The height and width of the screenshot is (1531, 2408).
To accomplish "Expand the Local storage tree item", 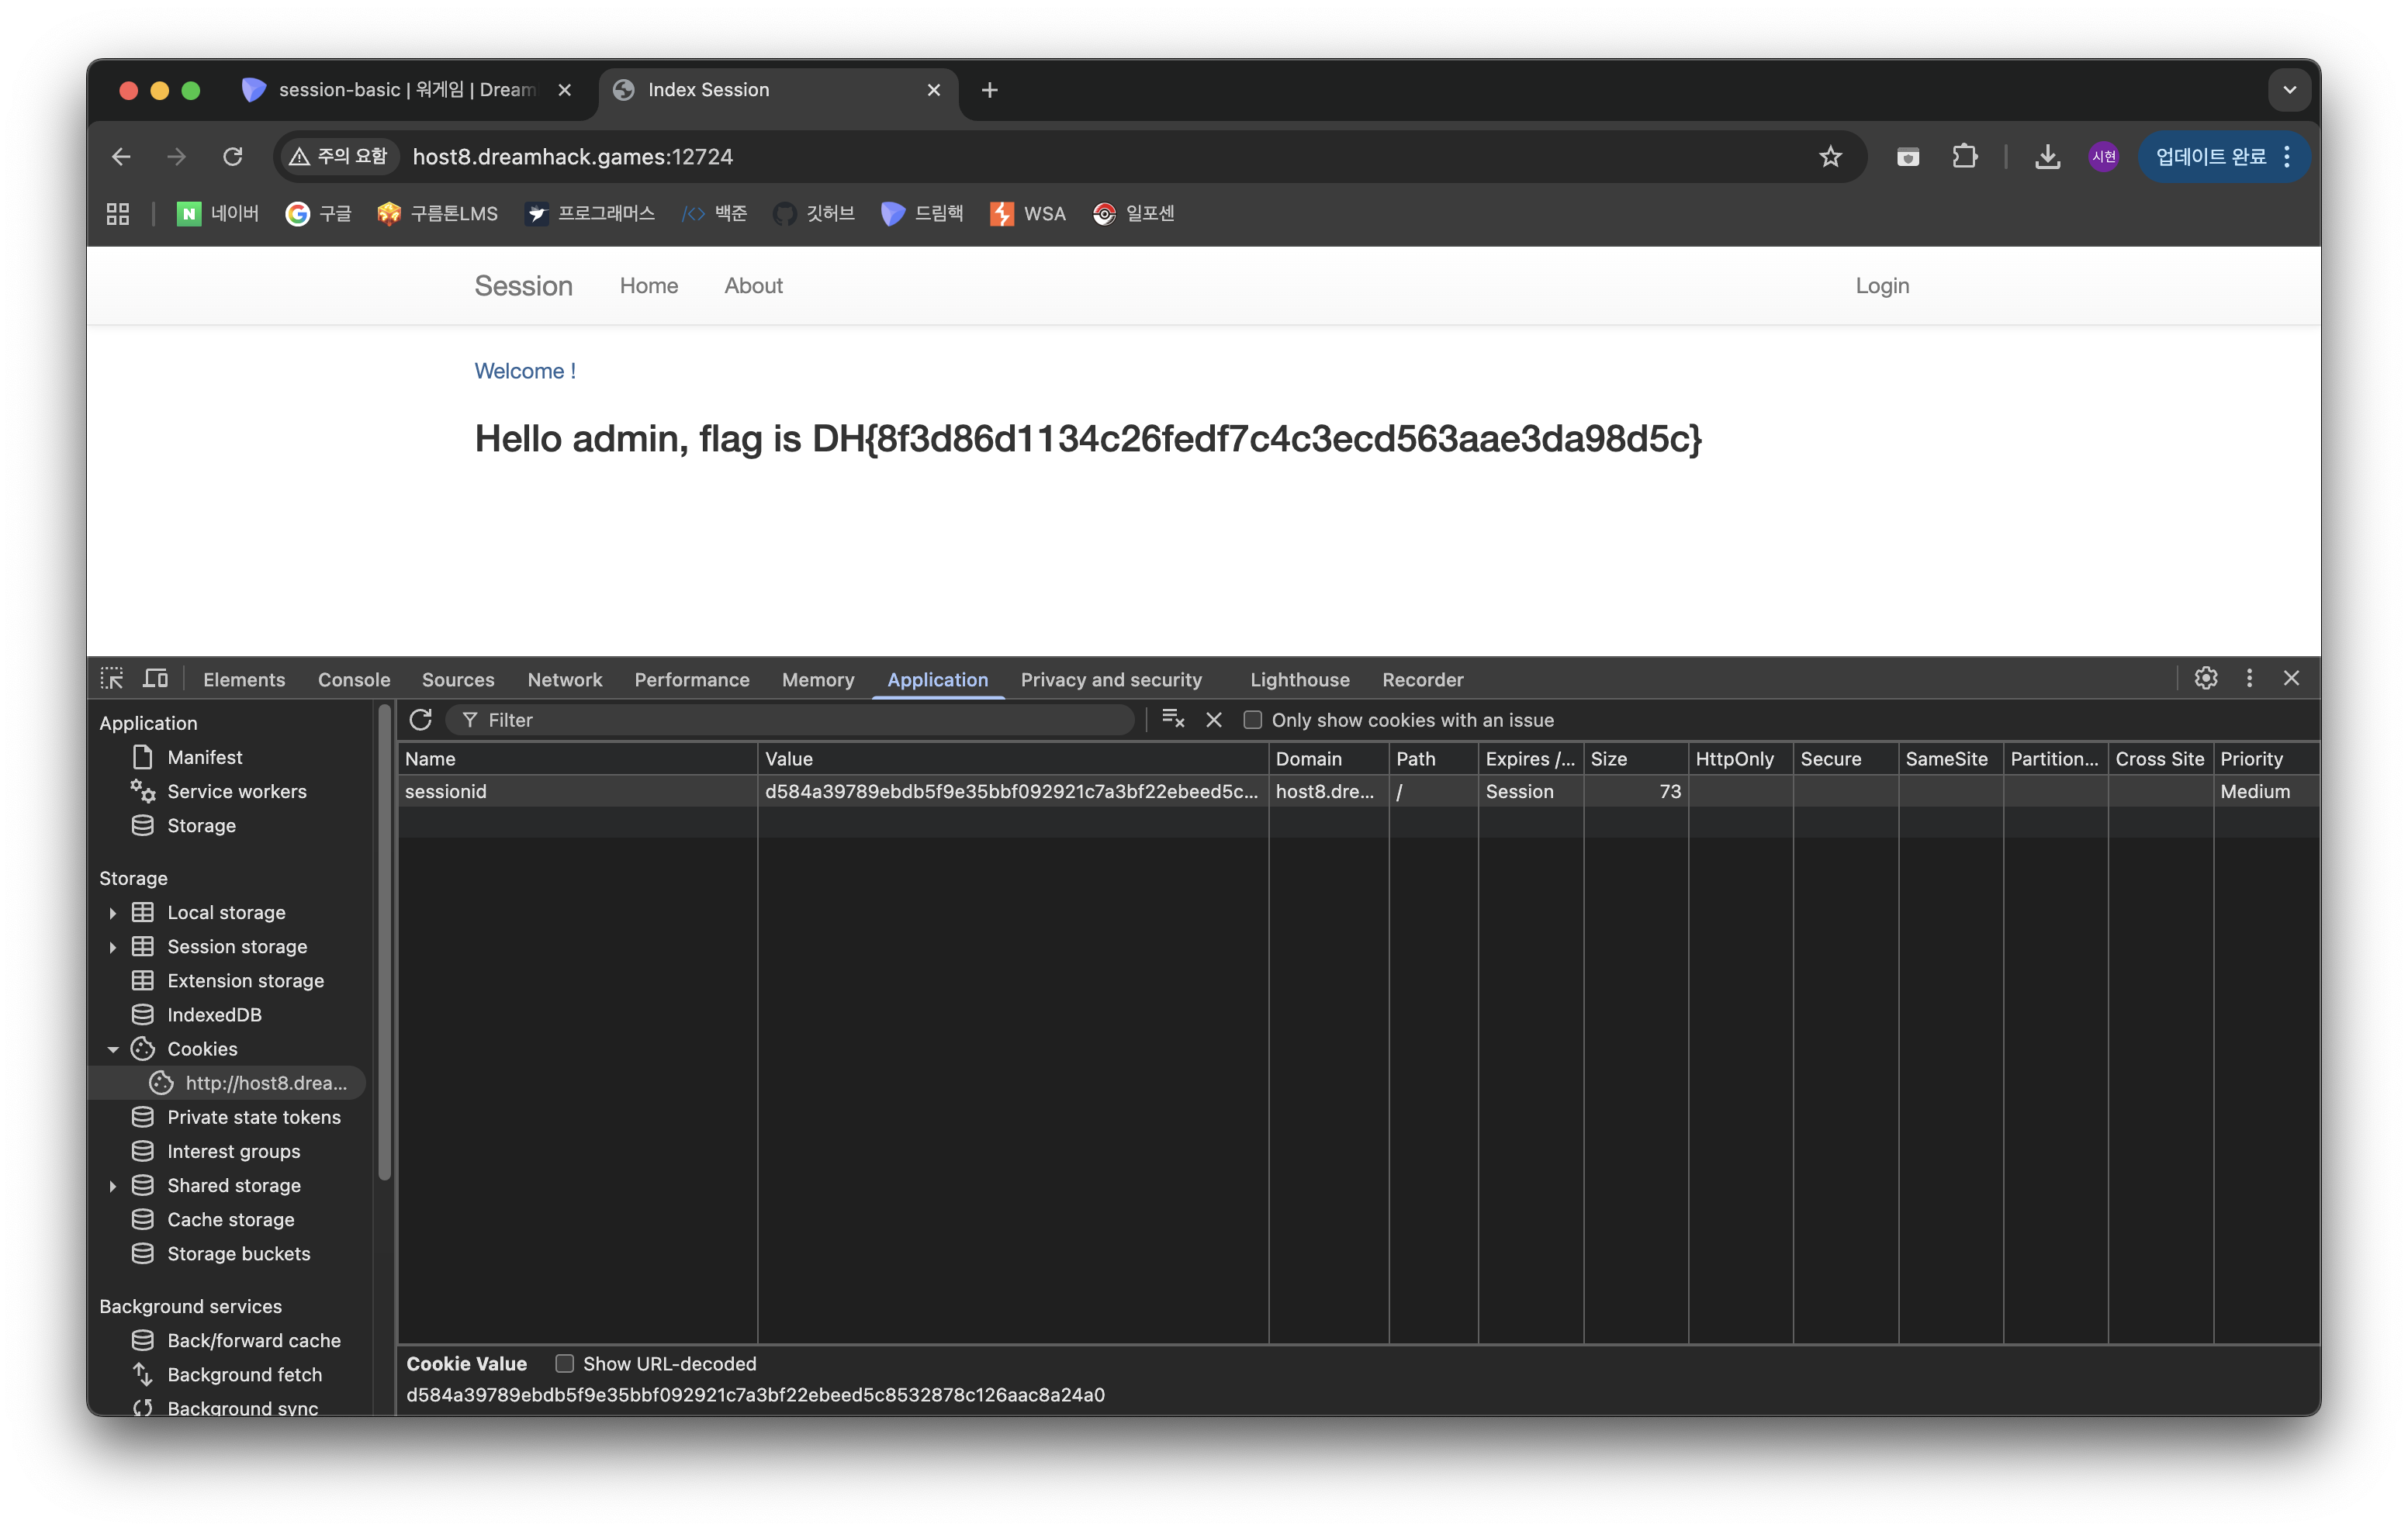I will [113, 913].
